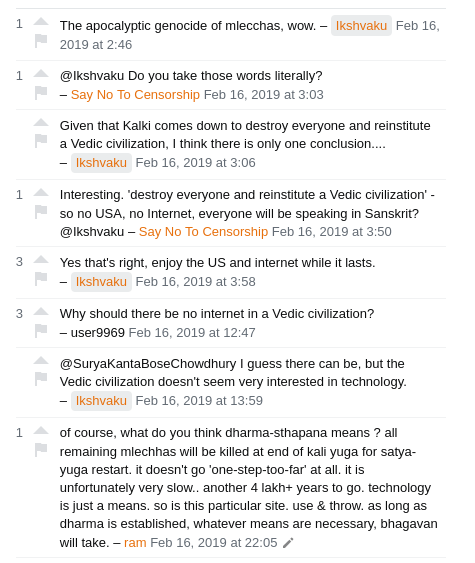Visit ram's user profile link
The height and width of the screenshot is (563, 475).
(x=135, y=543)
